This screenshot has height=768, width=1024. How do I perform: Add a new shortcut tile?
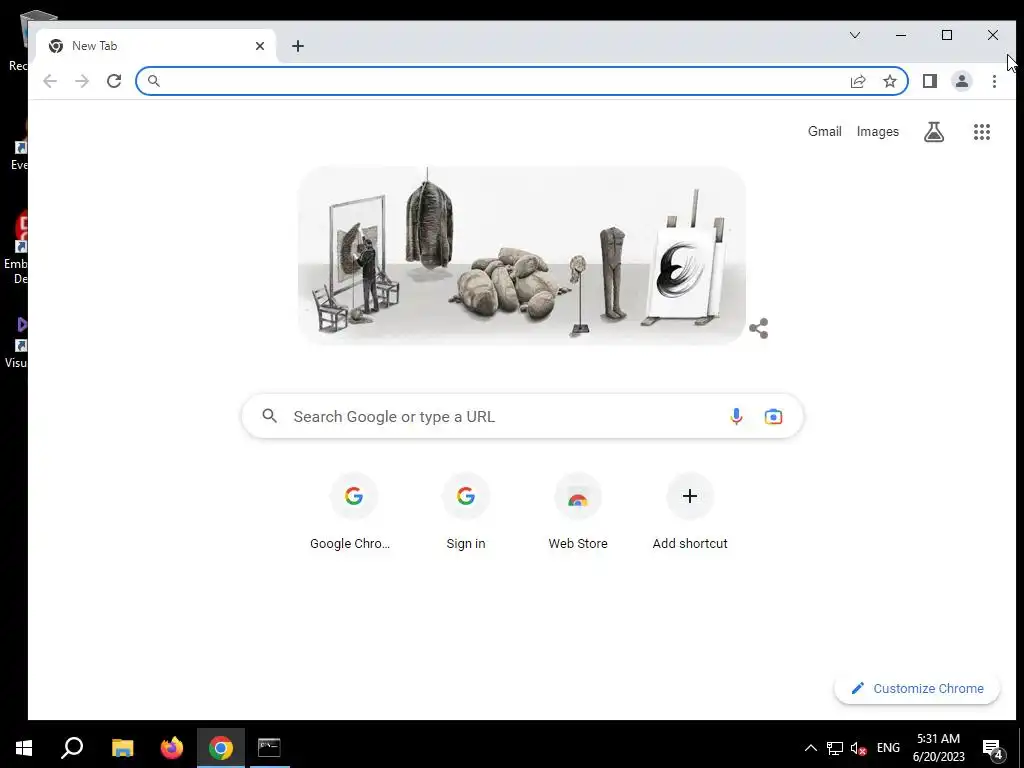(x=690, y=513)
